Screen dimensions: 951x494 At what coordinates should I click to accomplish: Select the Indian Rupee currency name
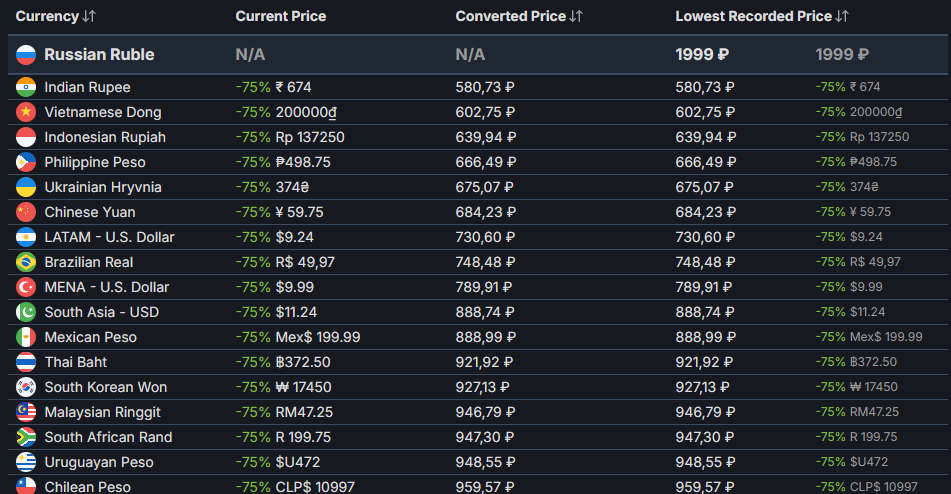coord(87,87)
